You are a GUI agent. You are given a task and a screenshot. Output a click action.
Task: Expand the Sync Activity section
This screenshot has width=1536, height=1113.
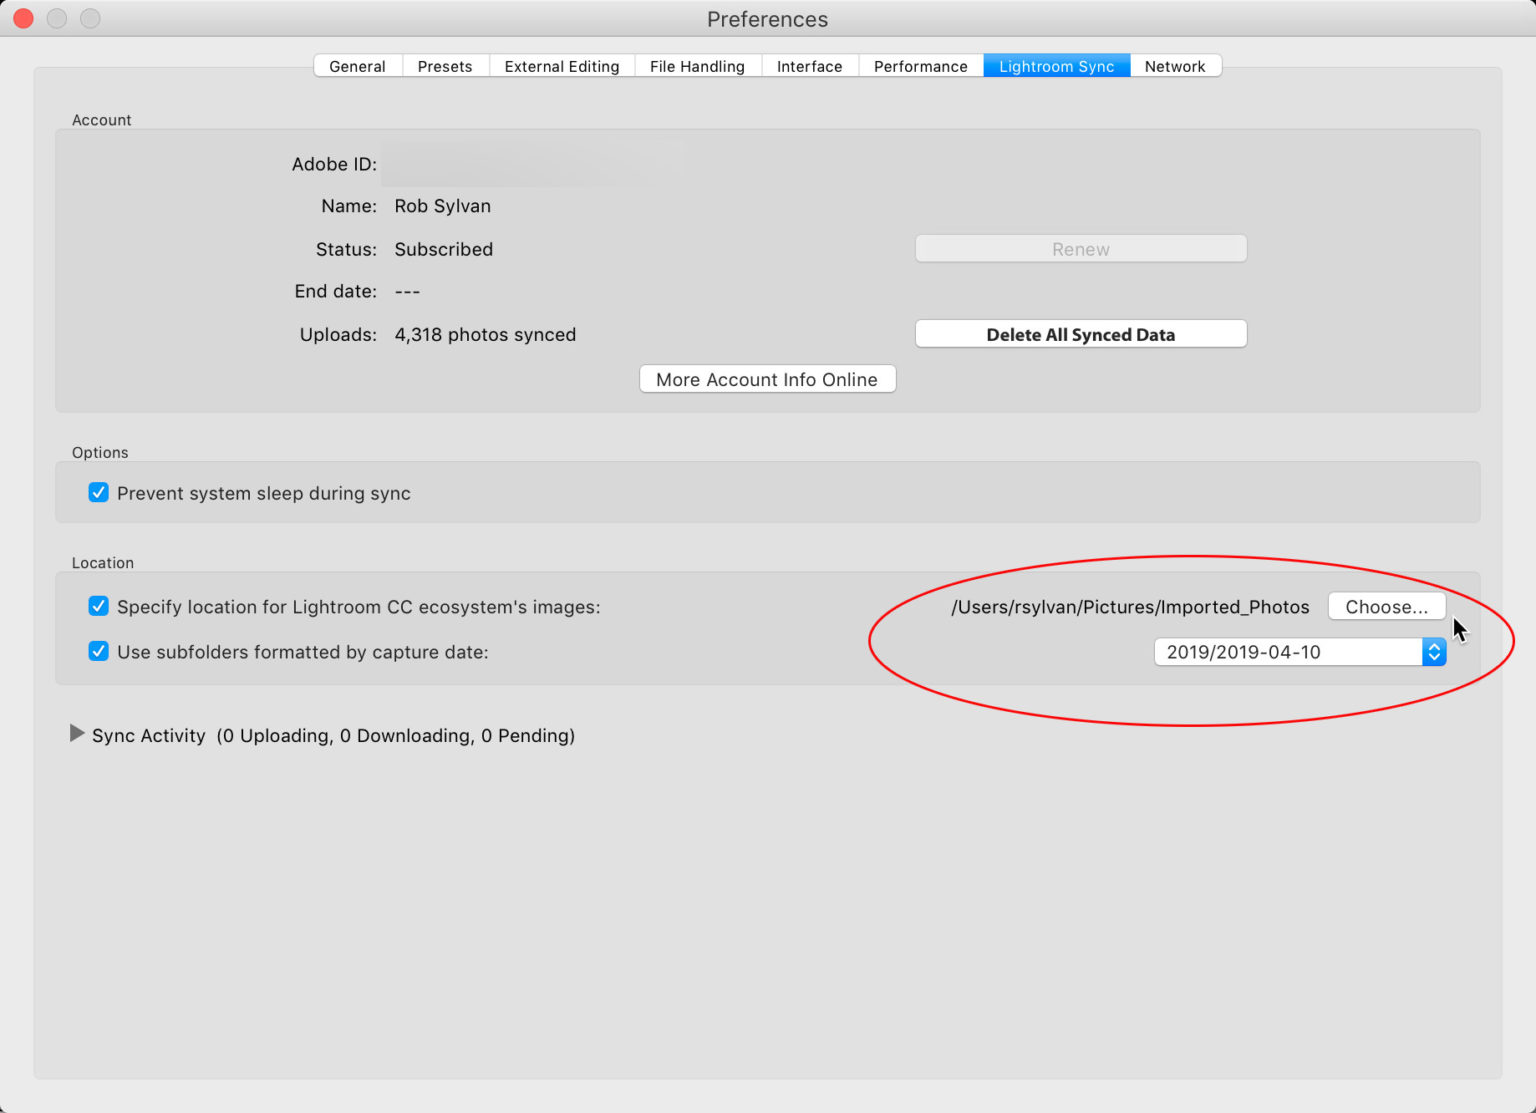(77, 734)
